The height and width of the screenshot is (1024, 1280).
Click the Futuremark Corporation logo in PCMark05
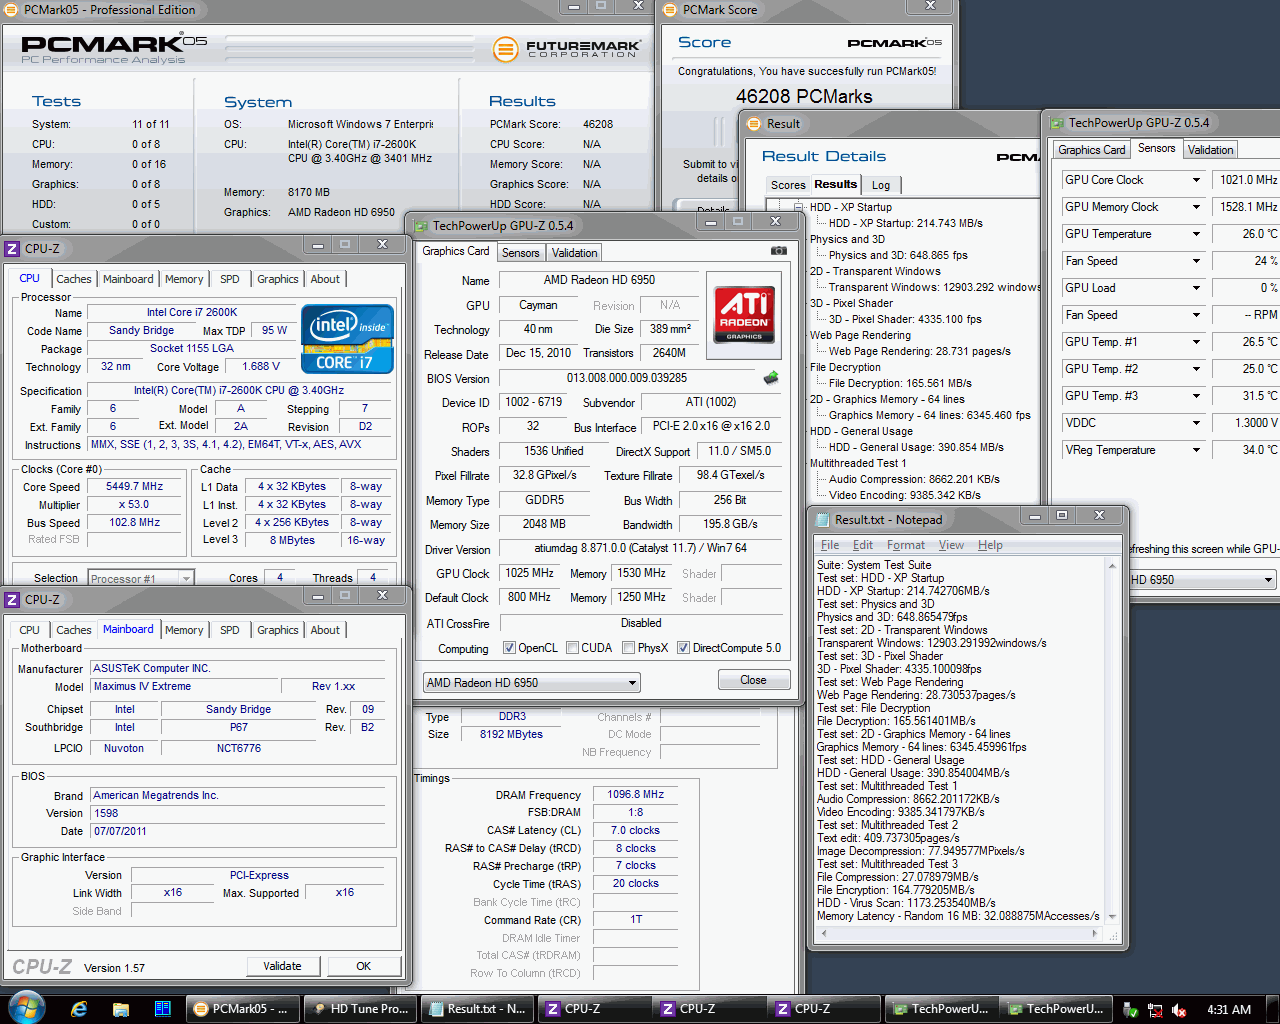point(569,49)
